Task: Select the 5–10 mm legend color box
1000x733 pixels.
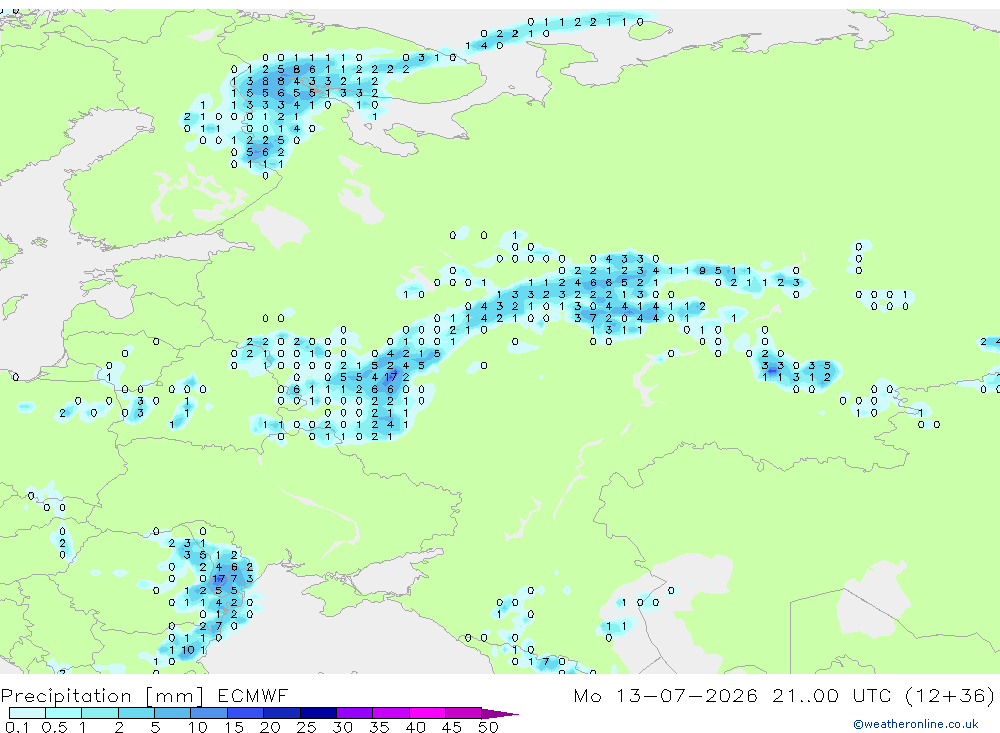Action: pyautogui.click(x=172, y=713)
